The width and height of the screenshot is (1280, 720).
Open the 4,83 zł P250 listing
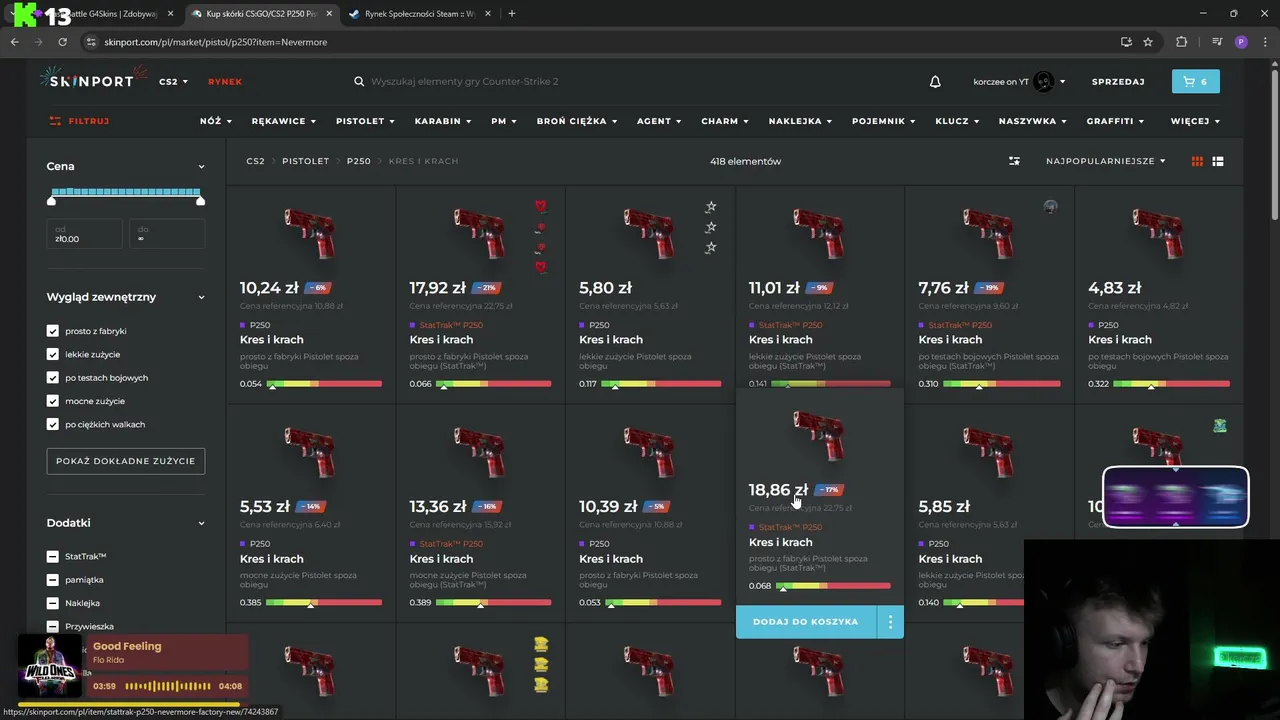[1159, 294]
